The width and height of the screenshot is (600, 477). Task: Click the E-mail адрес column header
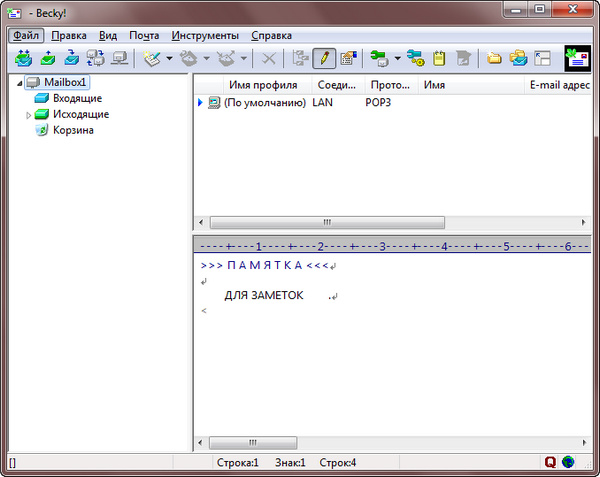pyautogui.click(x=559, y=85)
